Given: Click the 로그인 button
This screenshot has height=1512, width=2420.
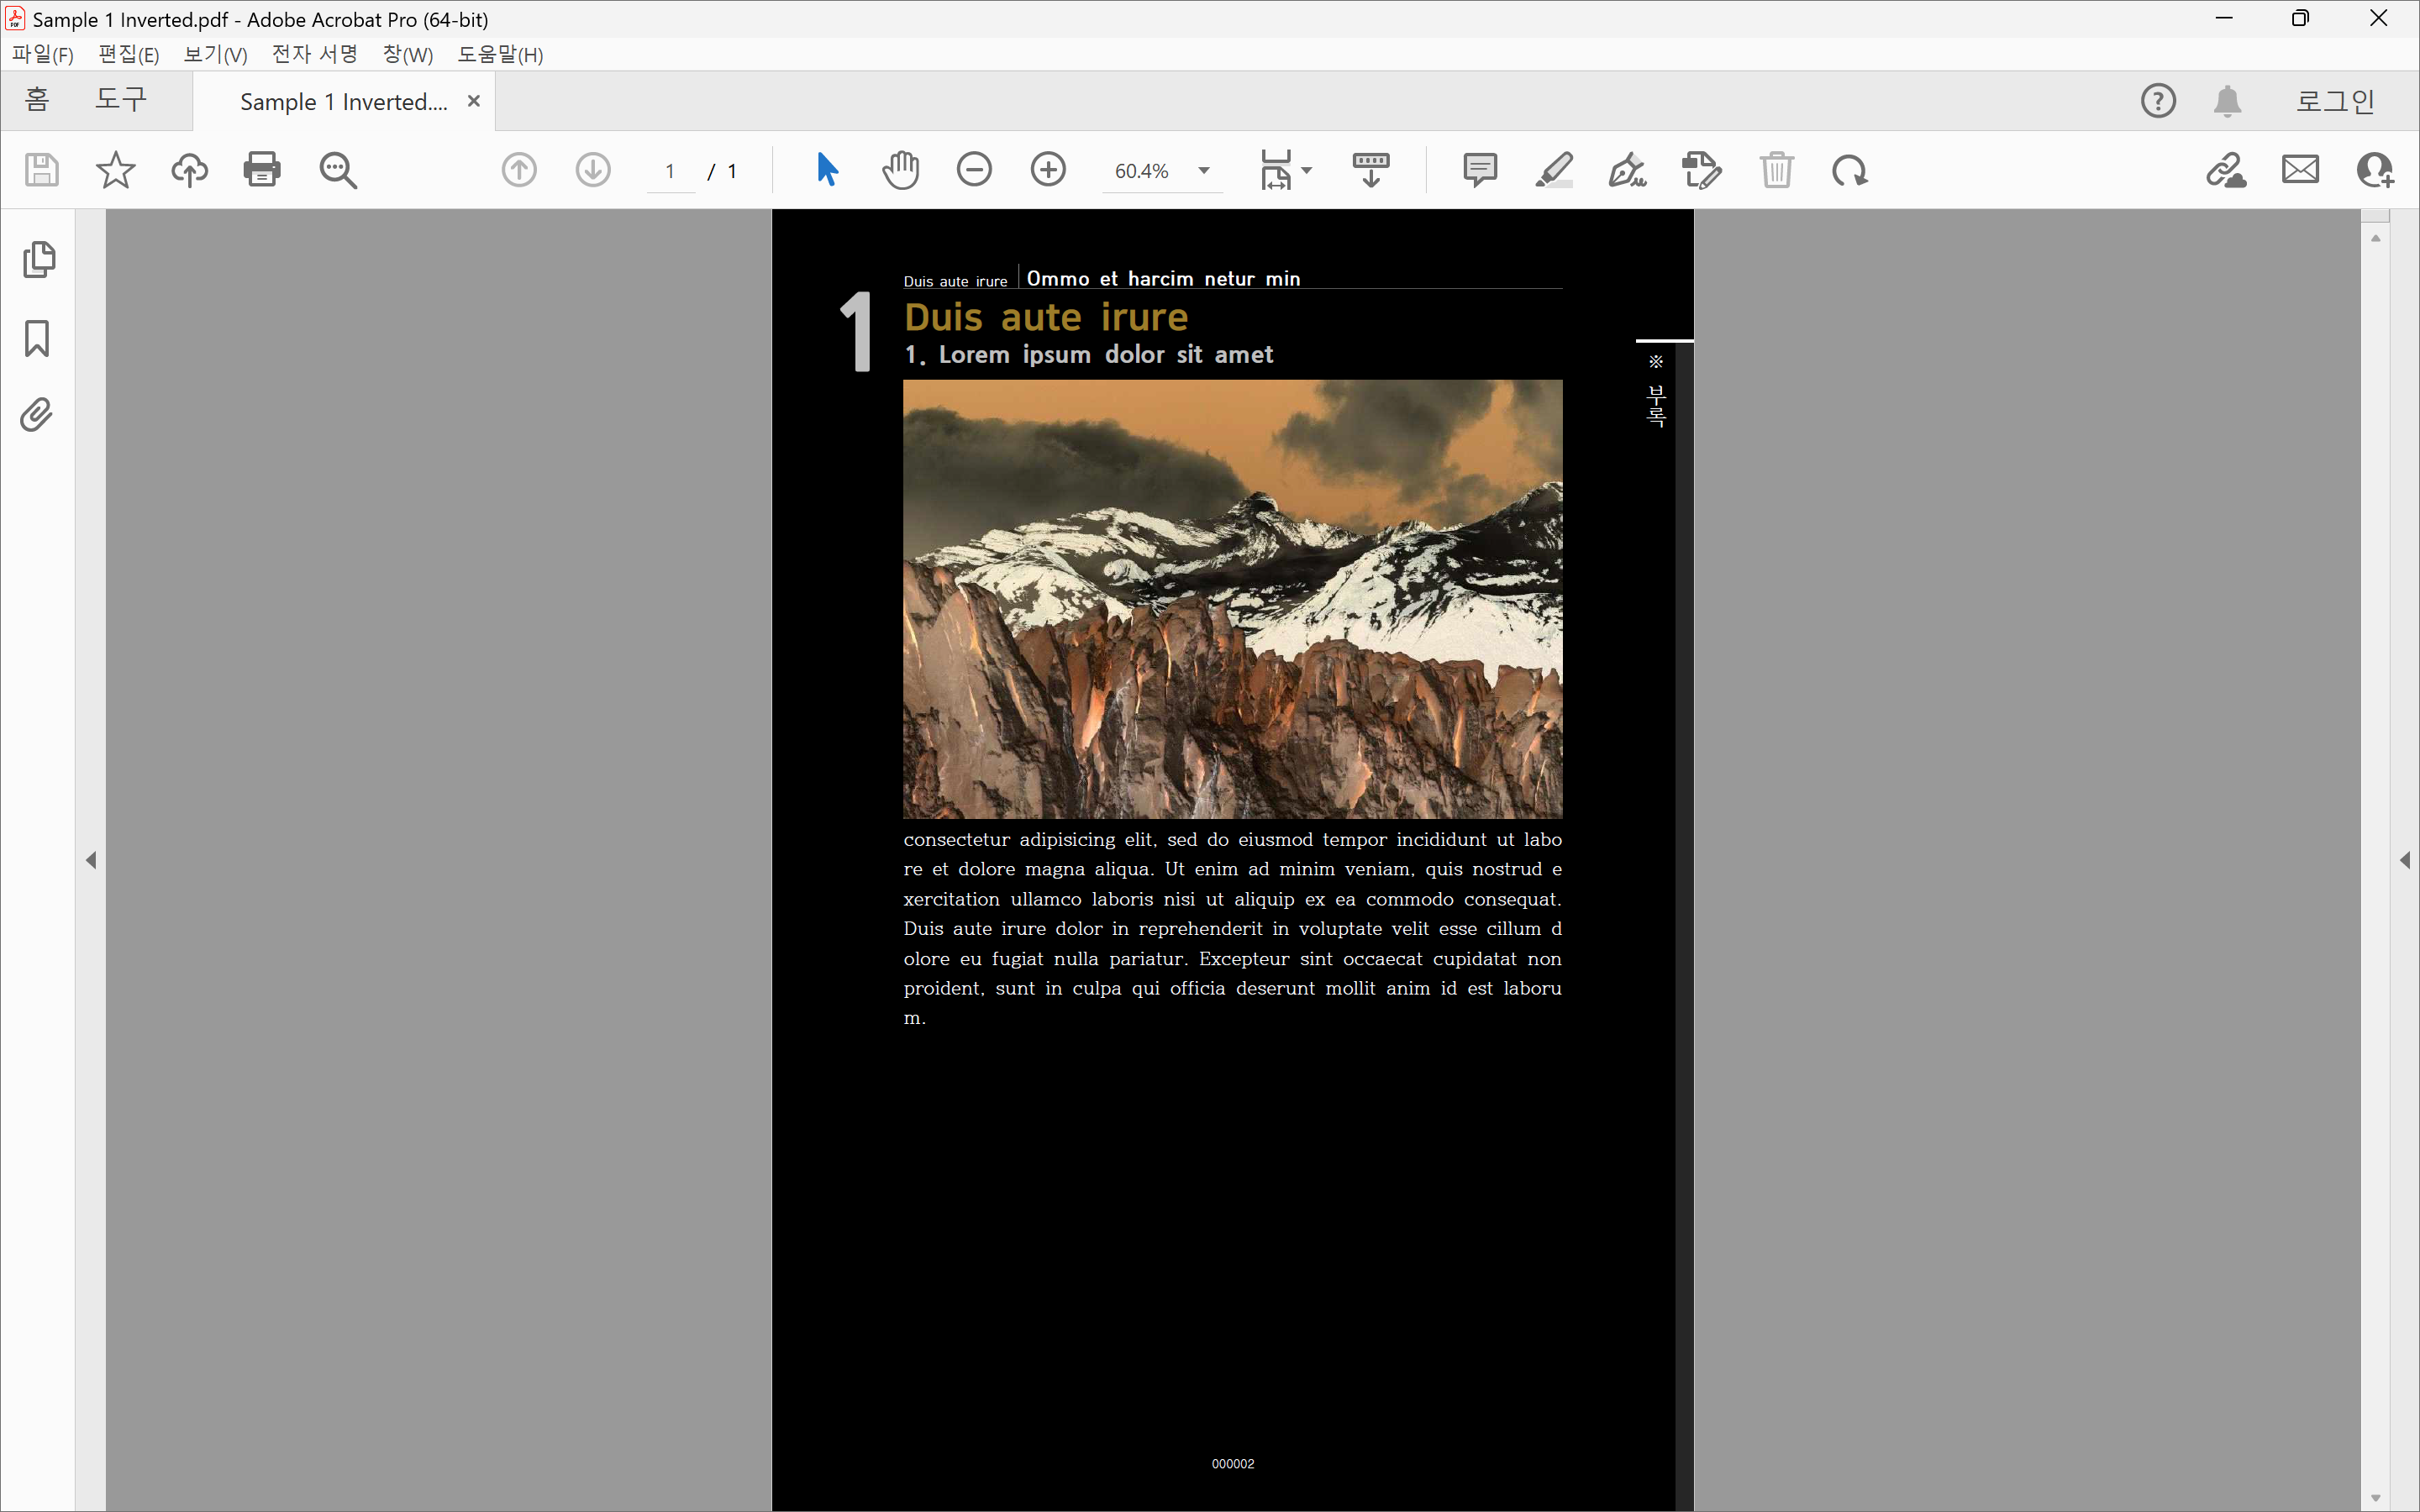Looking at the screenshot, I should tap(2334, 101).
